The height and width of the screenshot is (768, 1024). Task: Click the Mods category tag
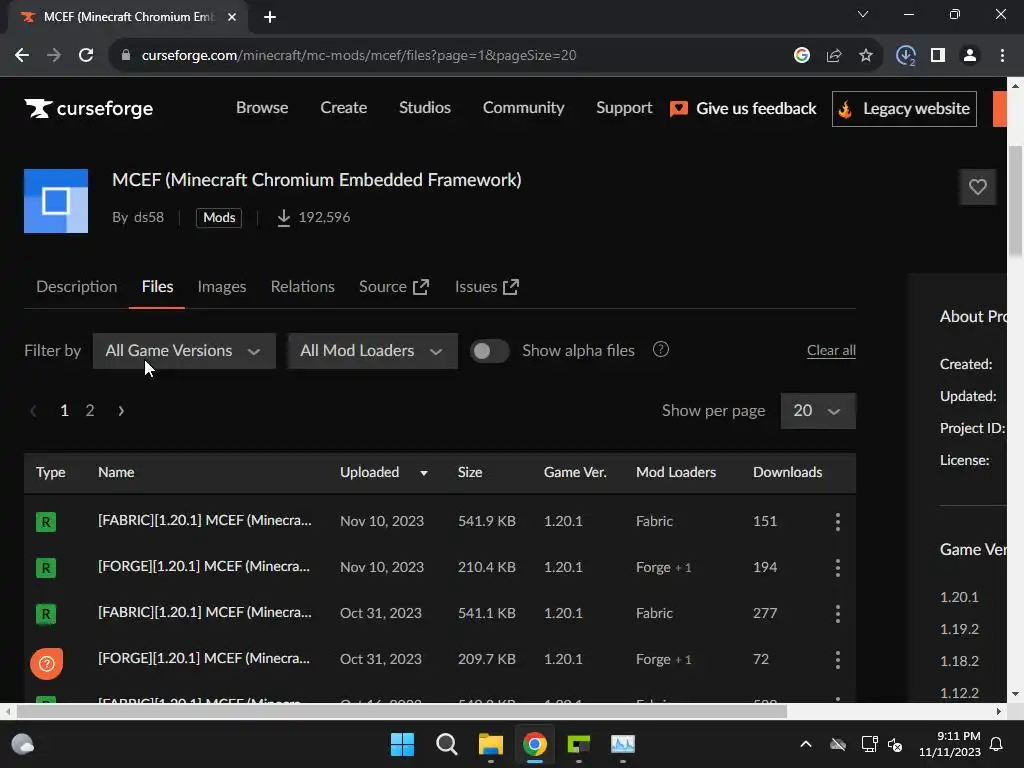(x=219, y=217)
